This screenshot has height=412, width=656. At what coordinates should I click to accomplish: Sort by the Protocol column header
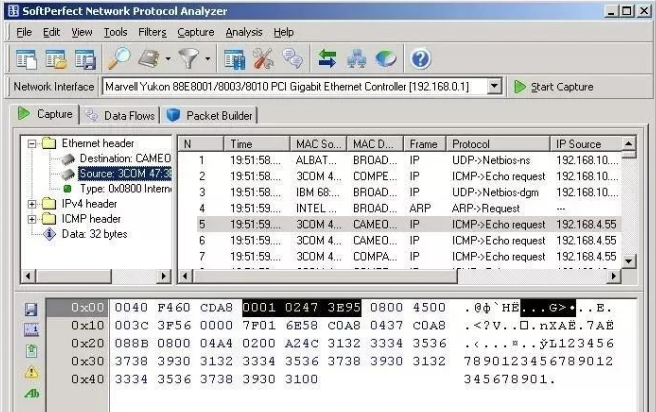click(x=498, y=144)
